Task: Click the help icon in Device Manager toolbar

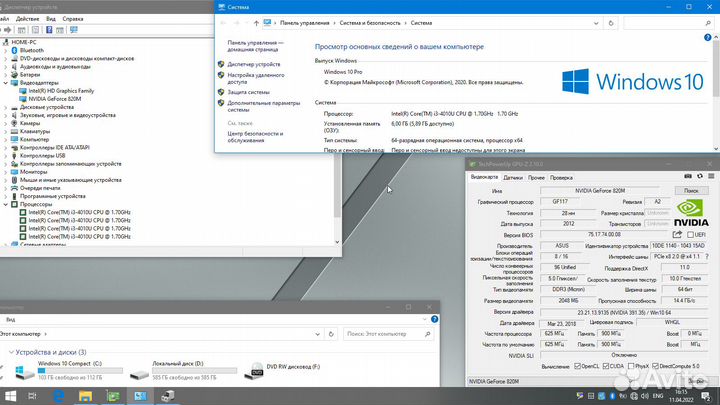Action: point(49,30)
